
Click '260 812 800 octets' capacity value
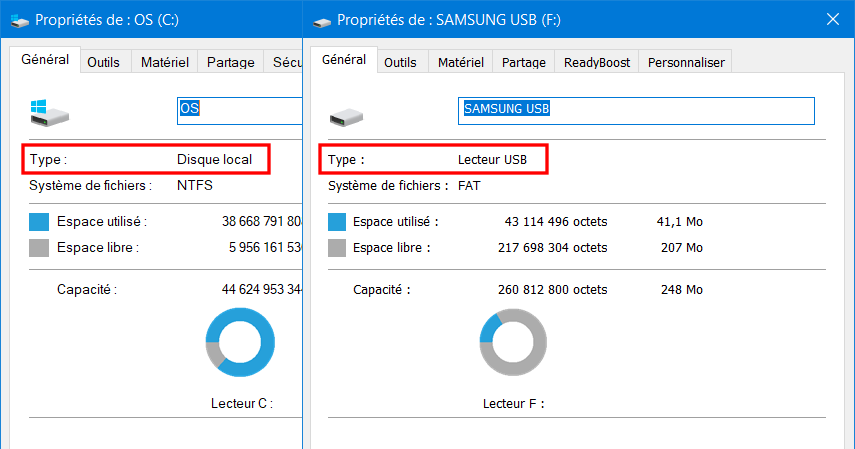pyautogui.click(x=552, y=290)
